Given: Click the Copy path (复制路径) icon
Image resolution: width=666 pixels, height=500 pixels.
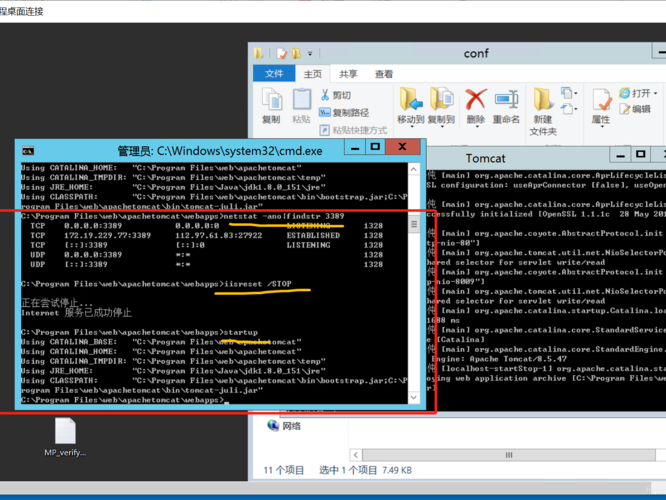Looking at the screenshot, I should pos(325,113).
